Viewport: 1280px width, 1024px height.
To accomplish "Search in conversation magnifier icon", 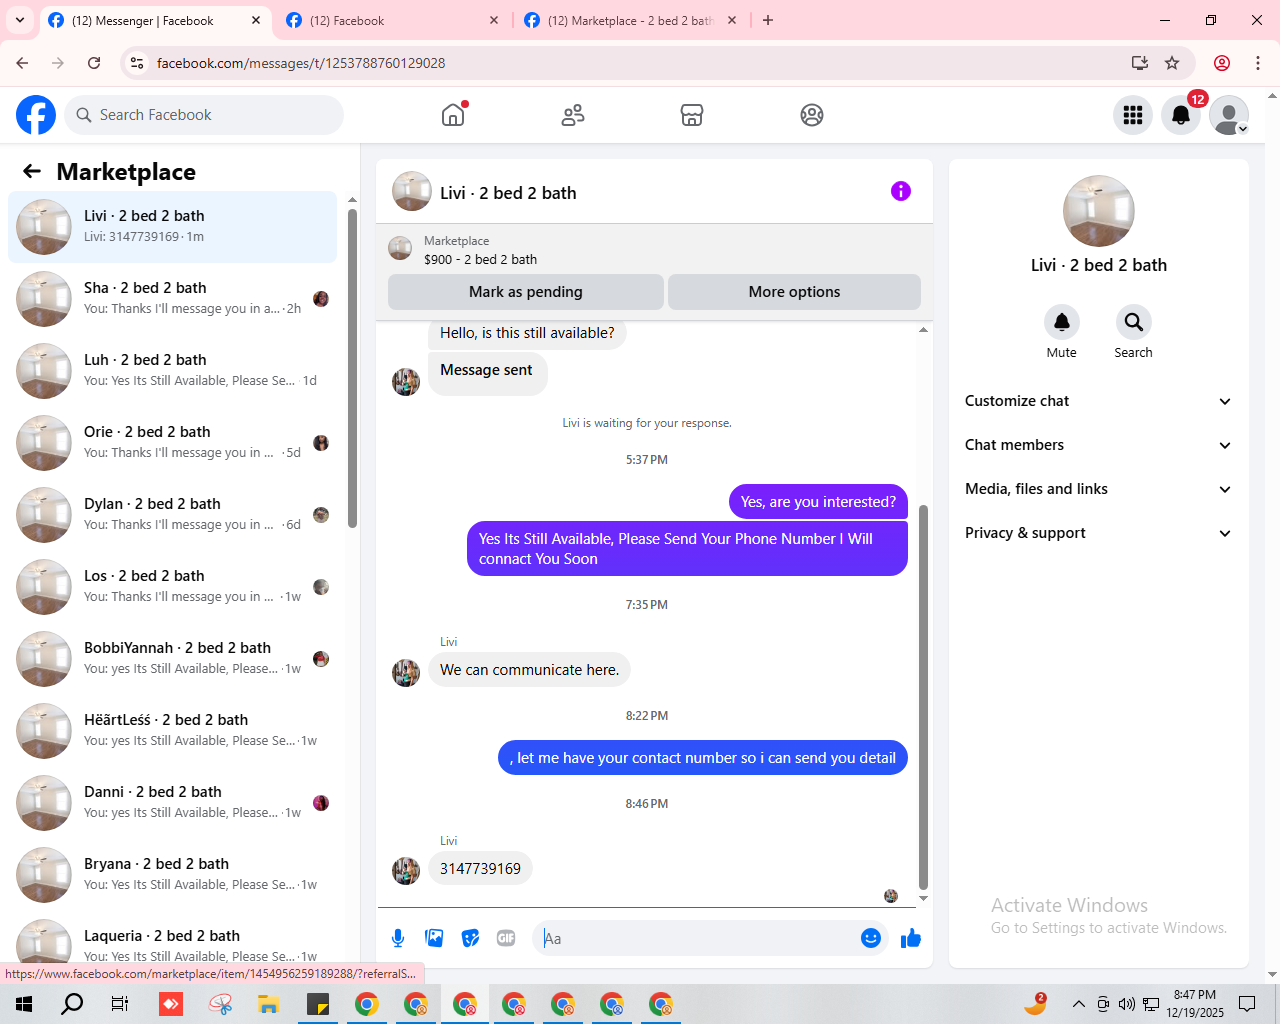I will tap(1134, 322).
